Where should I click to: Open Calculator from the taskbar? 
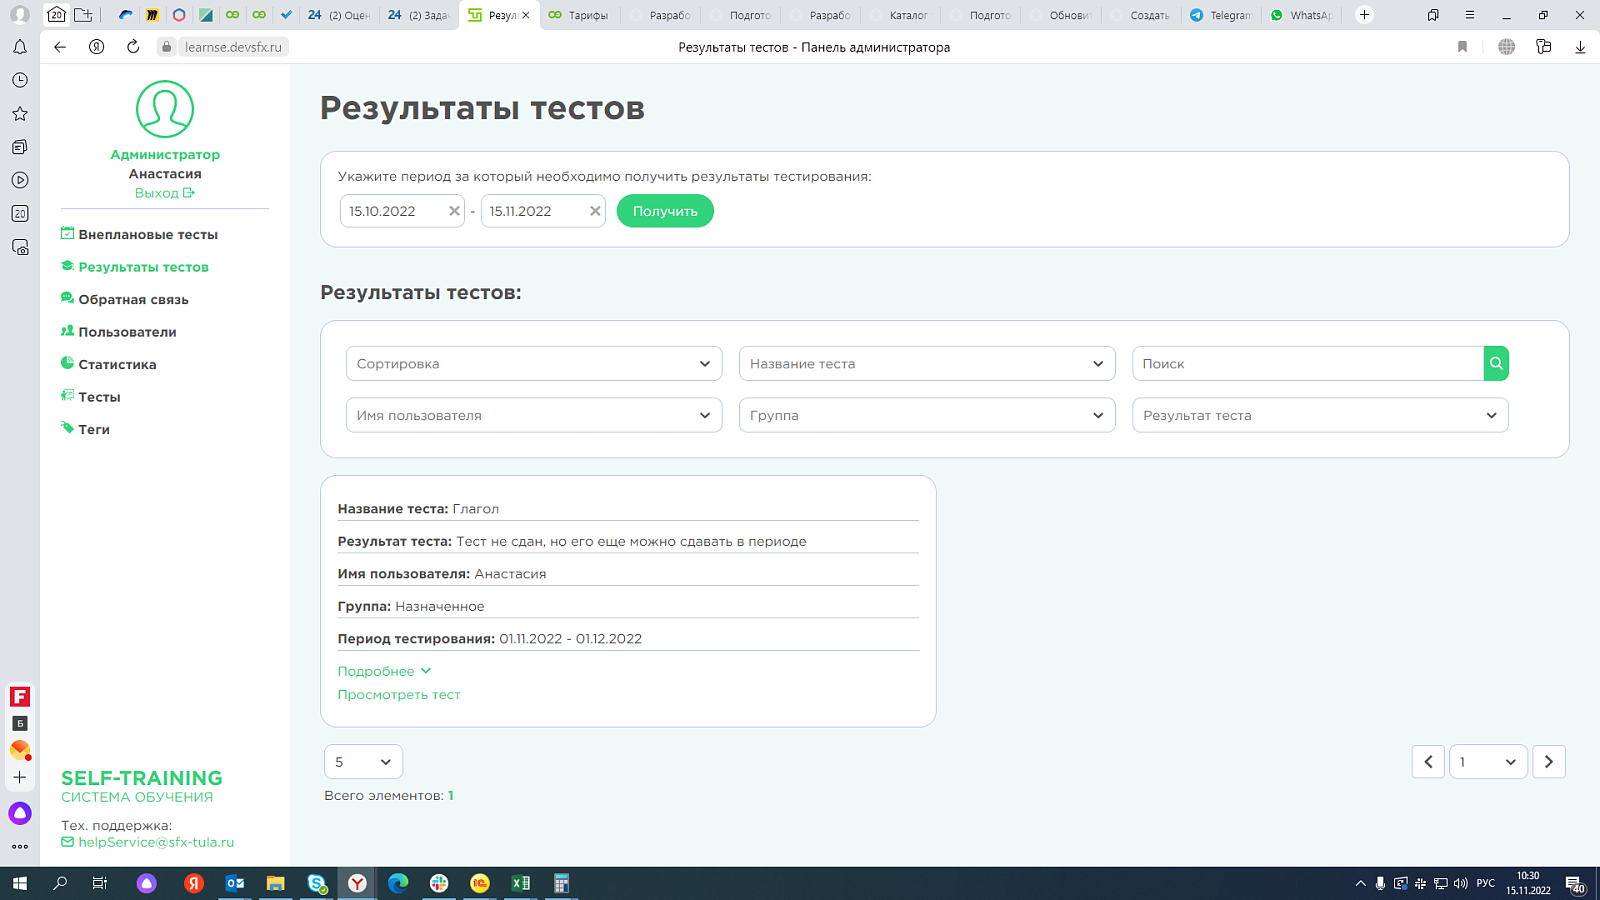tap(562, 883)
